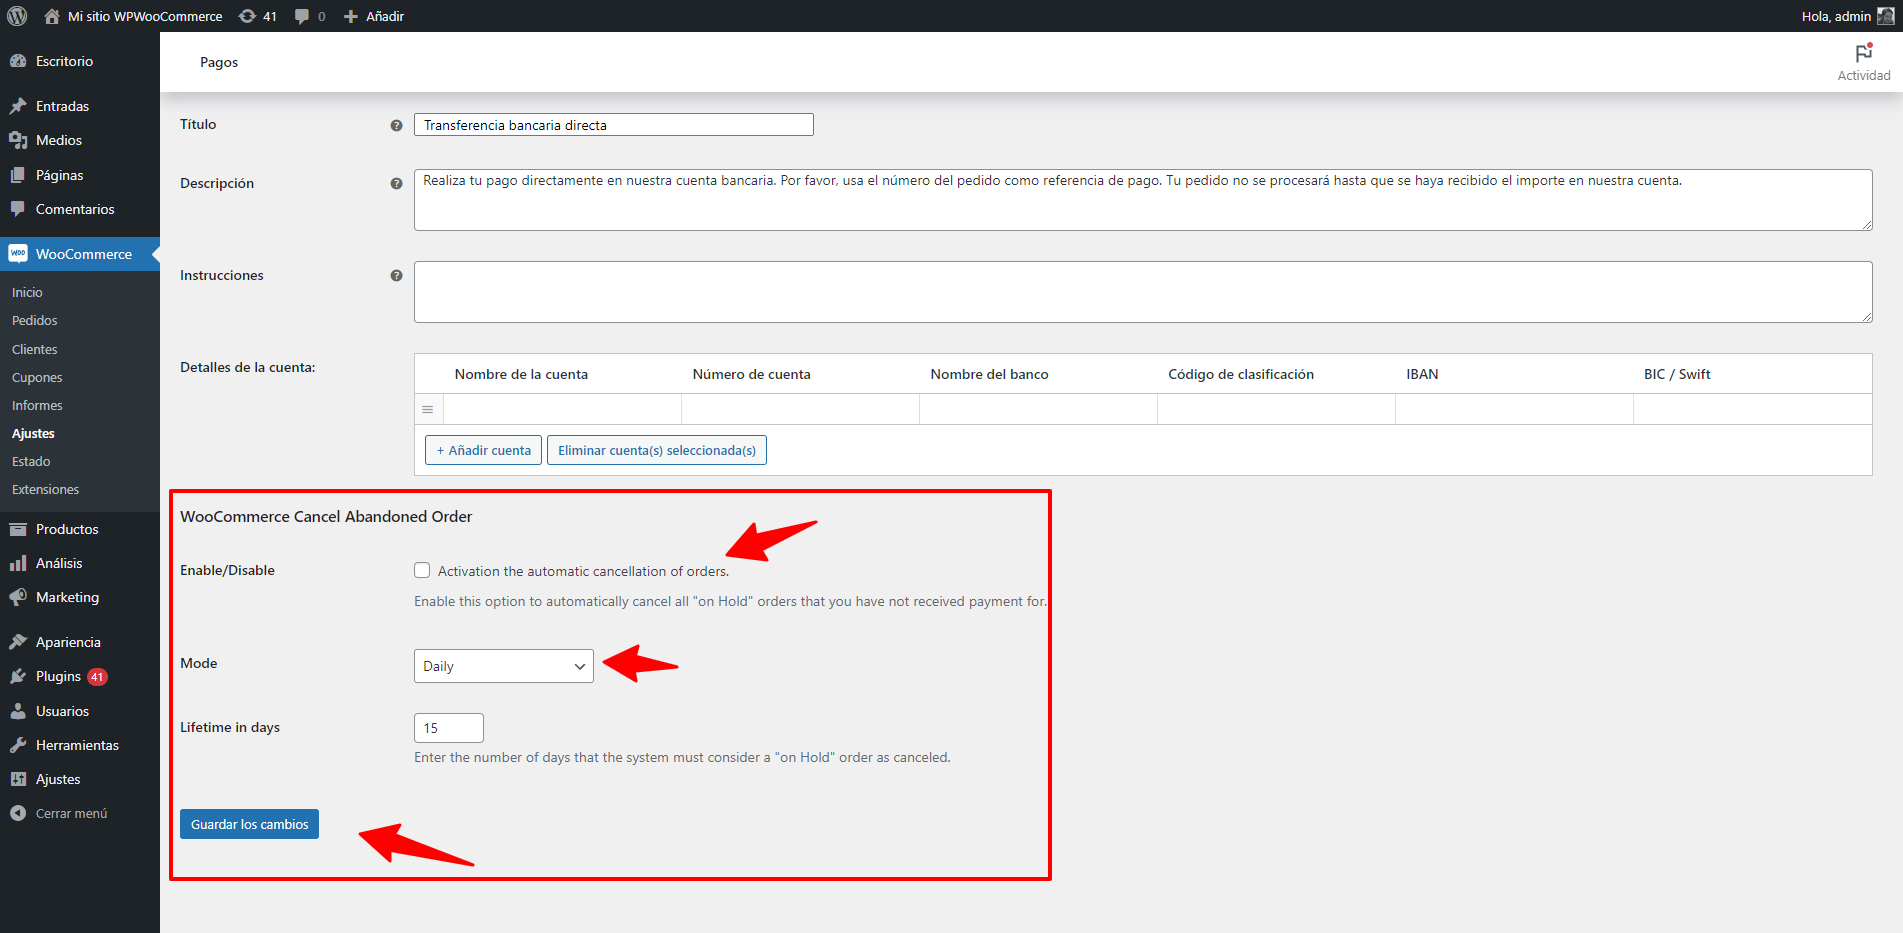The image size is (1903, 933).
Task: Click the Código de clasificación cell
Action: pos(1276,409)
